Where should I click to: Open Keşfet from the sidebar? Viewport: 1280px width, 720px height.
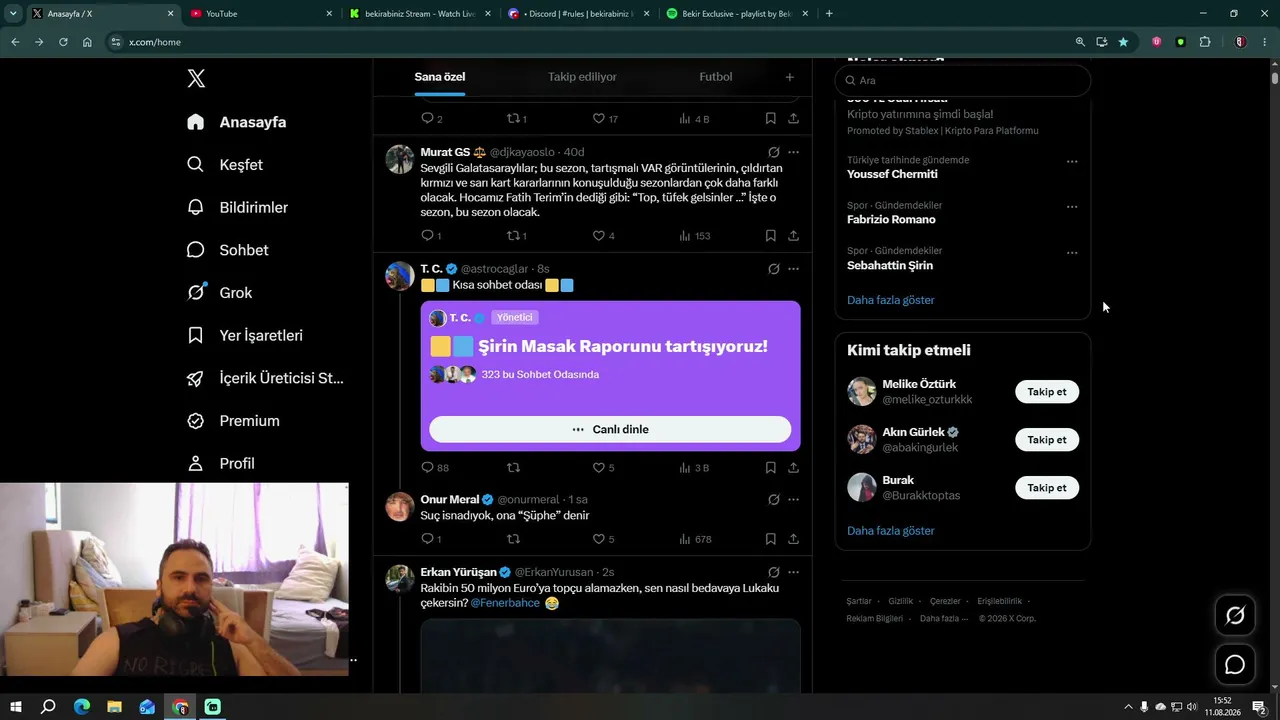[x=225, y=165]
